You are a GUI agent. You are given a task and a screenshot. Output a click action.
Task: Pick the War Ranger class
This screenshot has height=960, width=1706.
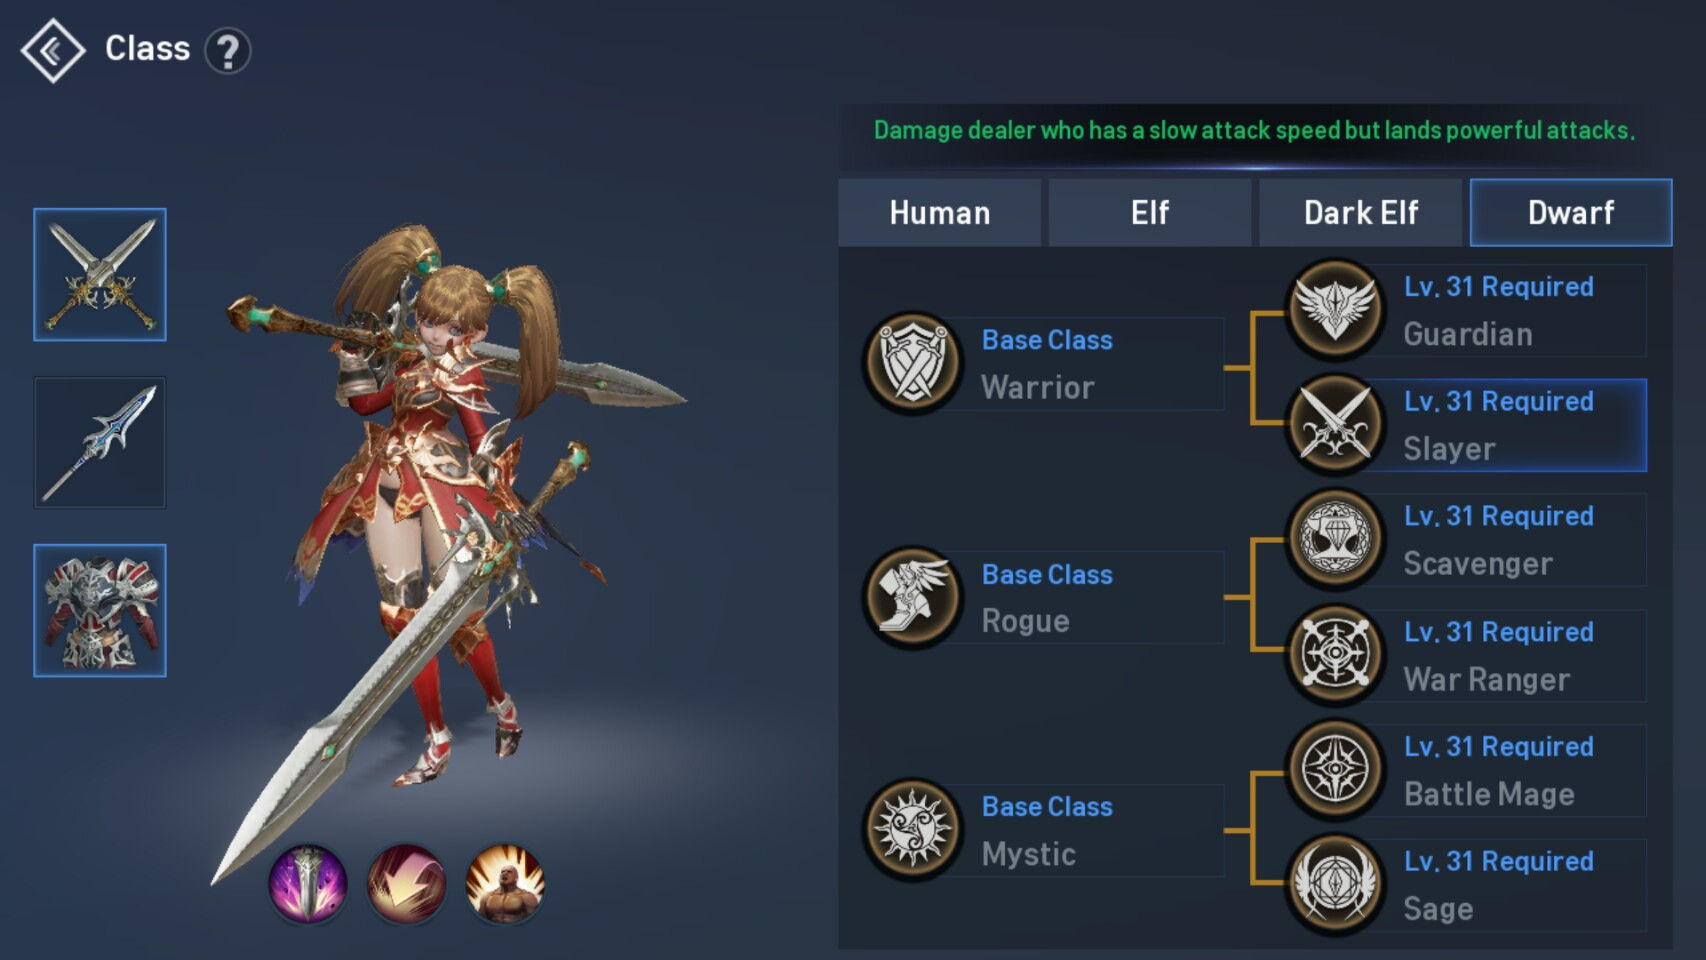pyautogui.click(x=1466, y=655)
